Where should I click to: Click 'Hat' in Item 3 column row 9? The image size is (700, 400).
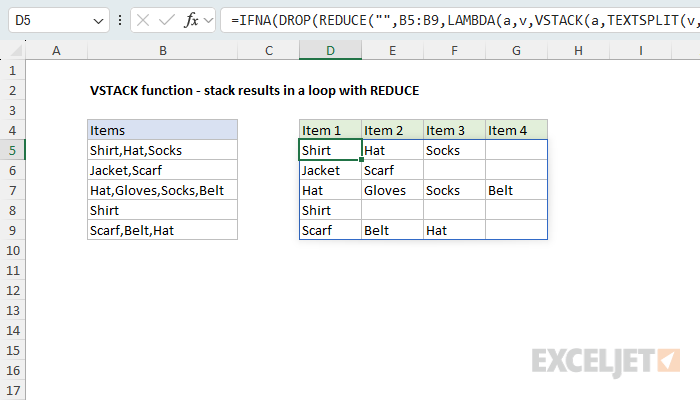click(x=454, y=230)
